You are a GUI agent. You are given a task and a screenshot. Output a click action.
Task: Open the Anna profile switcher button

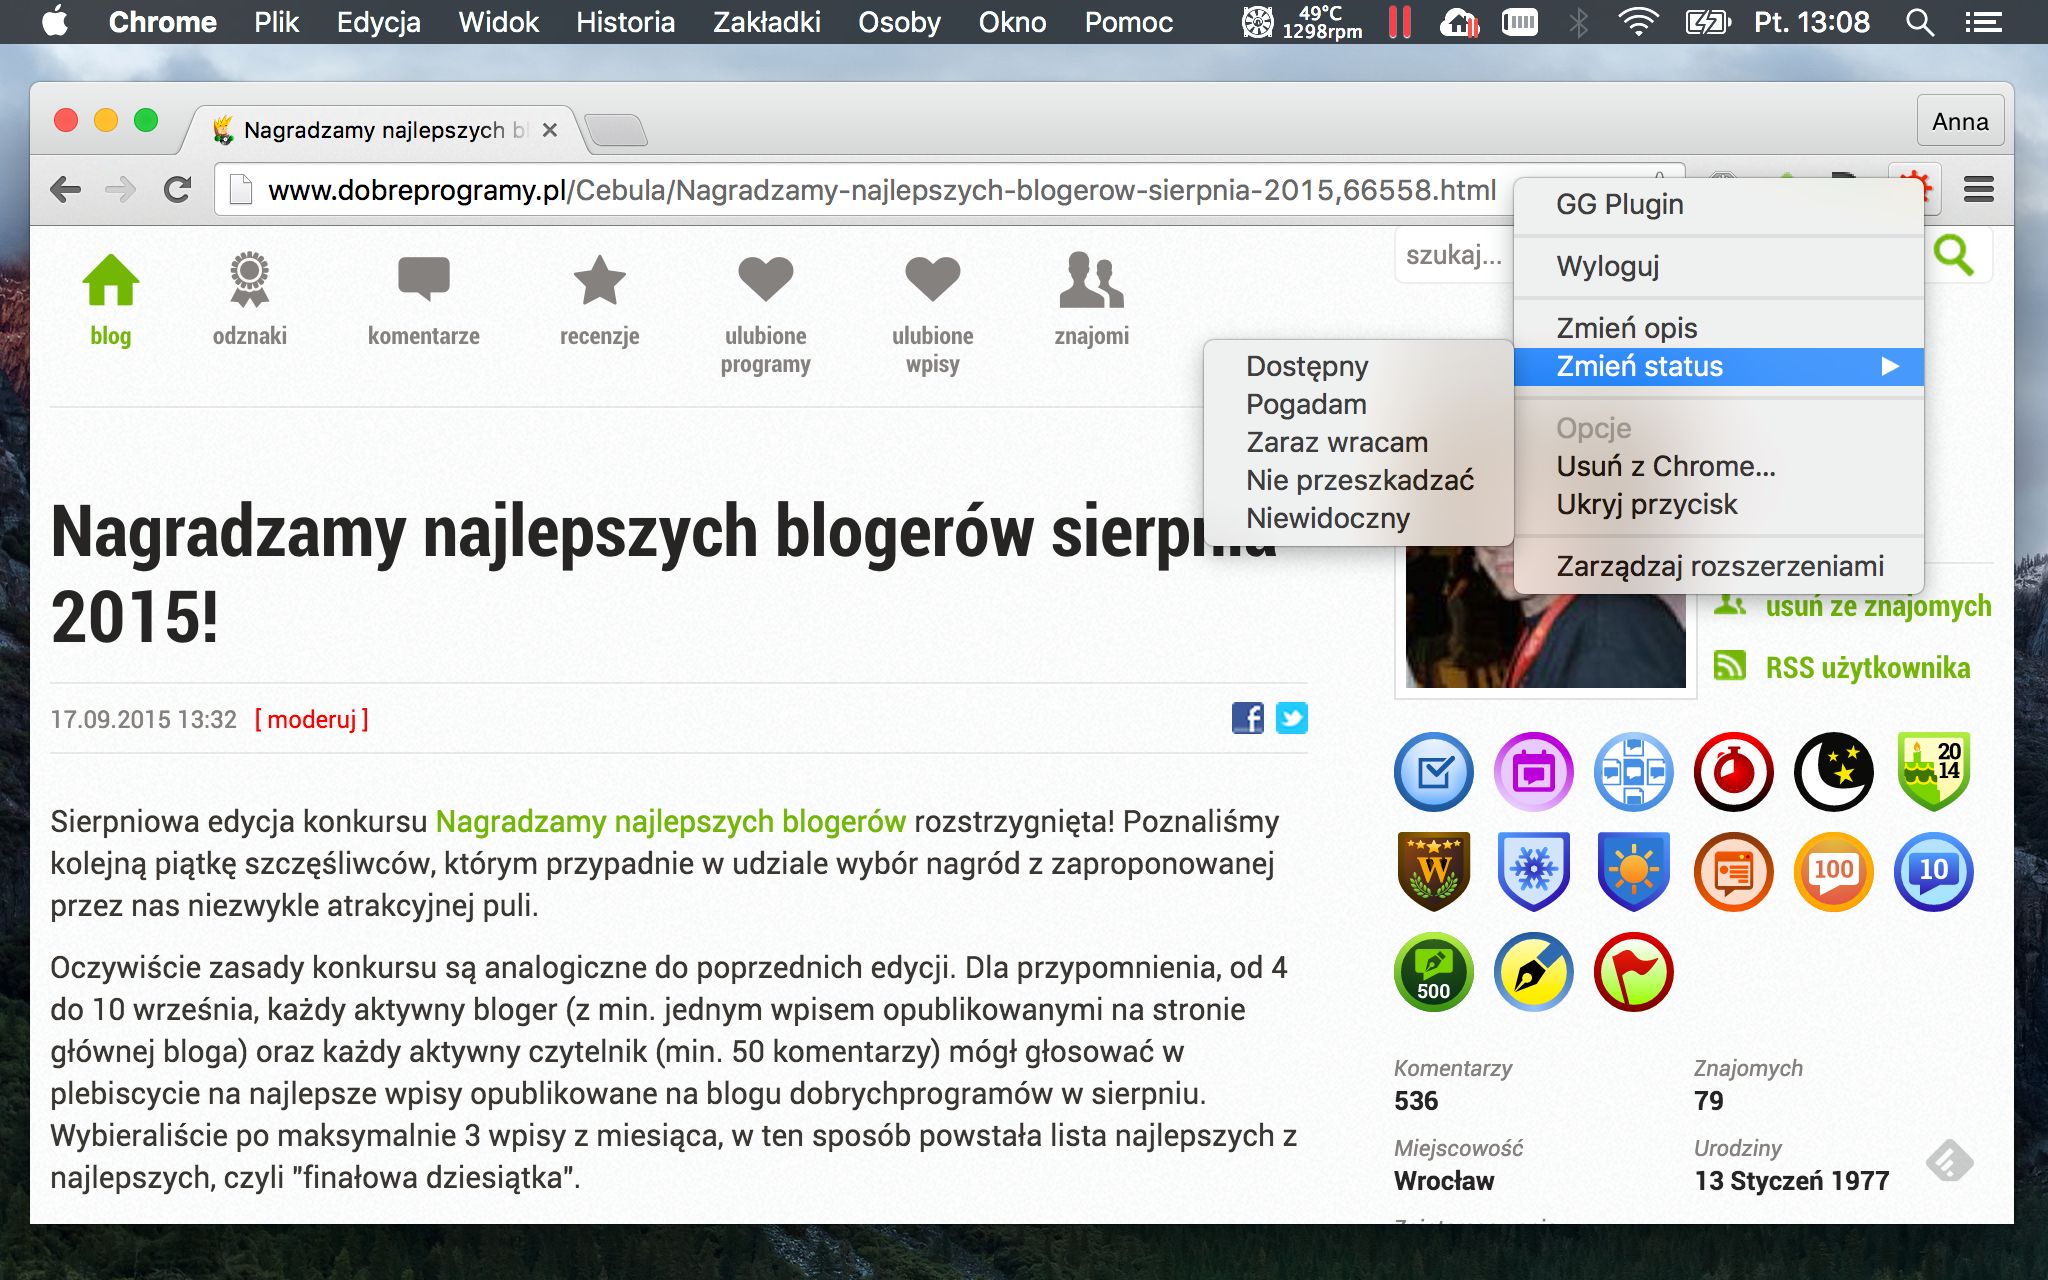(x=1959, y=121)
